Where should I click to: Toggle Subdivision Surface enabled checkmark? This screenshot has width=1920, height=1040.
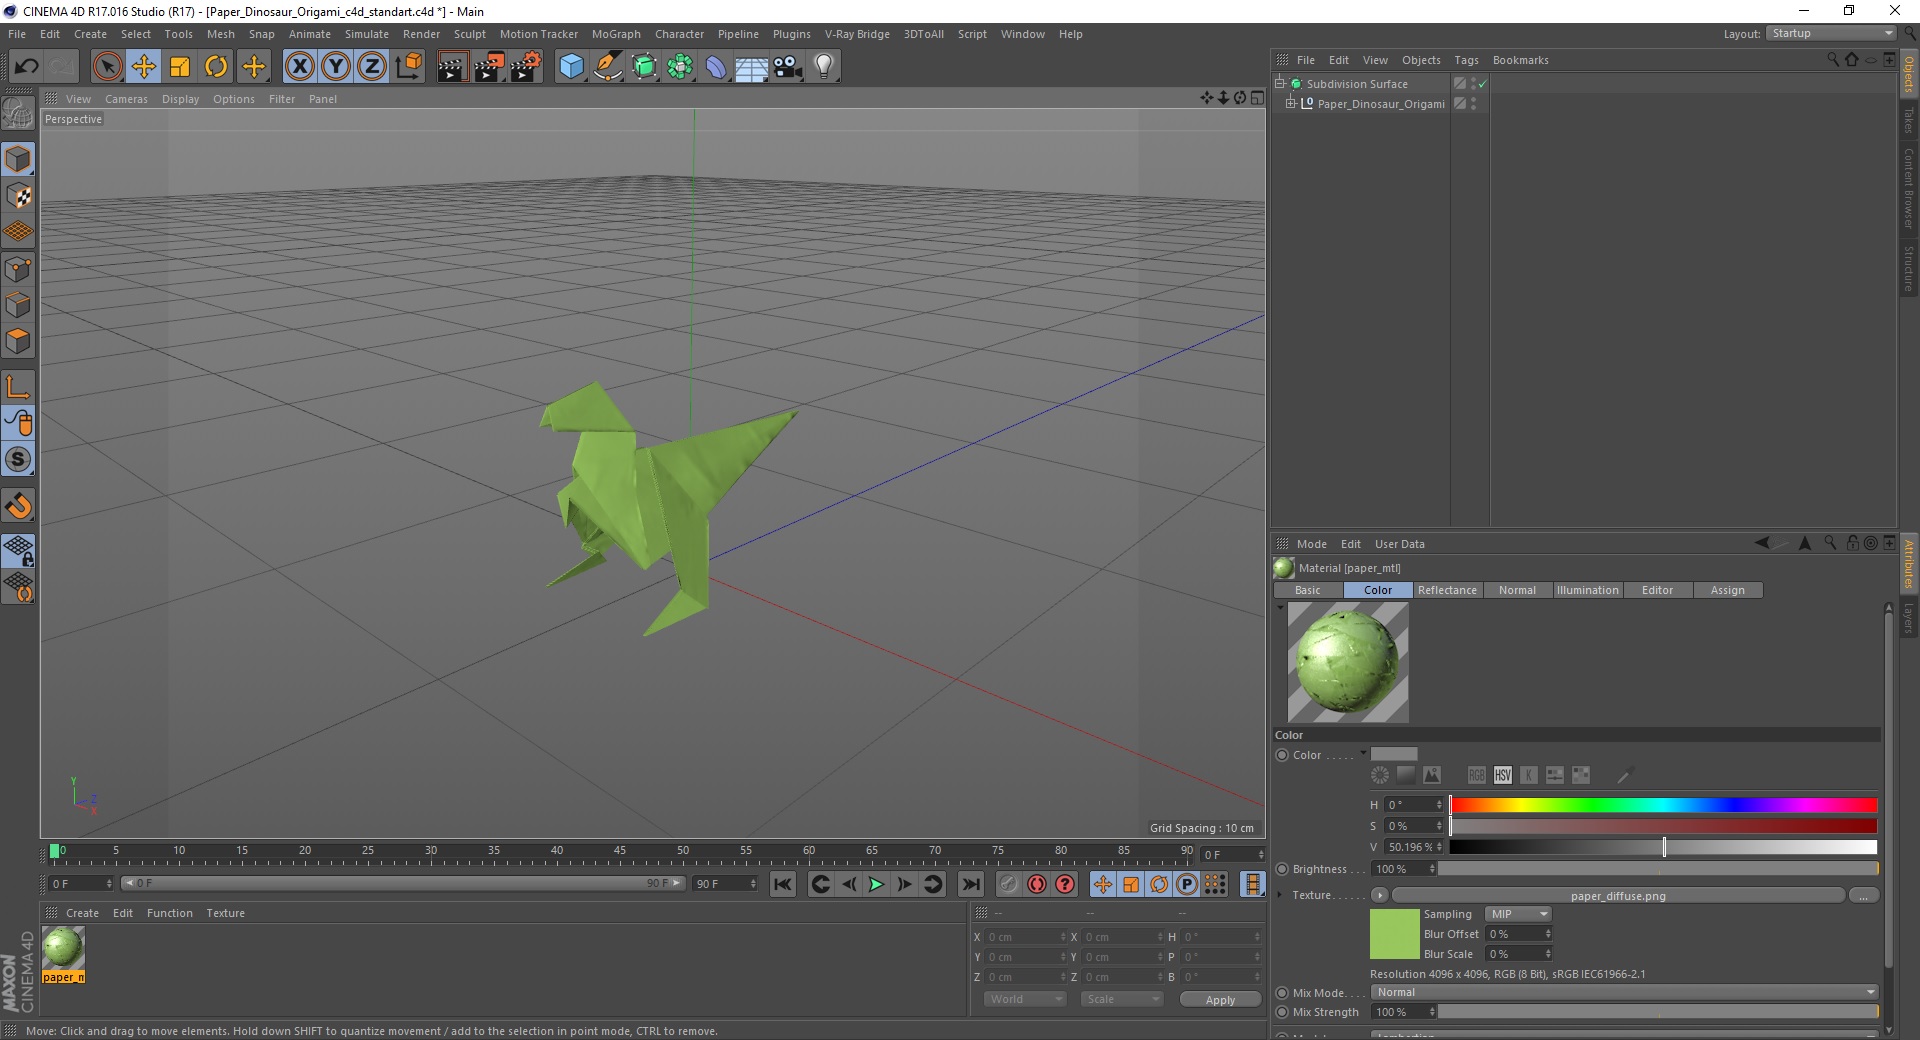click(1482, 84)
